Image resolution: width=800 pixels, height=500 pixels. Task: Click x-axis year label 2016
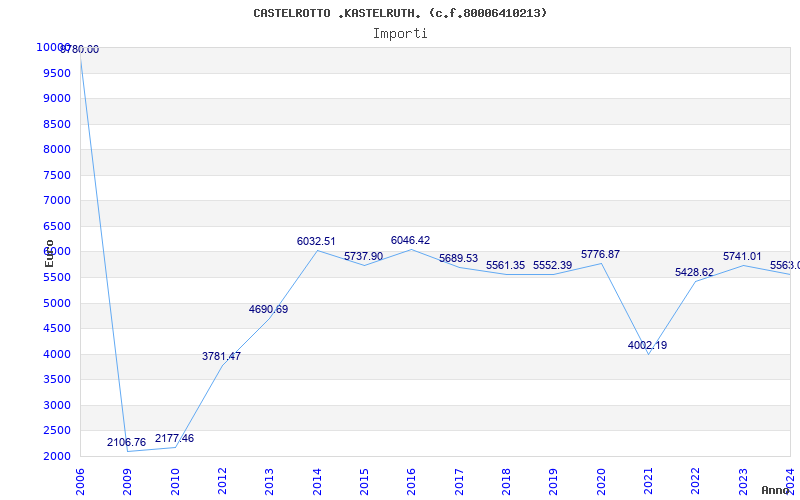pyautogui.click(x=412, y=482)
